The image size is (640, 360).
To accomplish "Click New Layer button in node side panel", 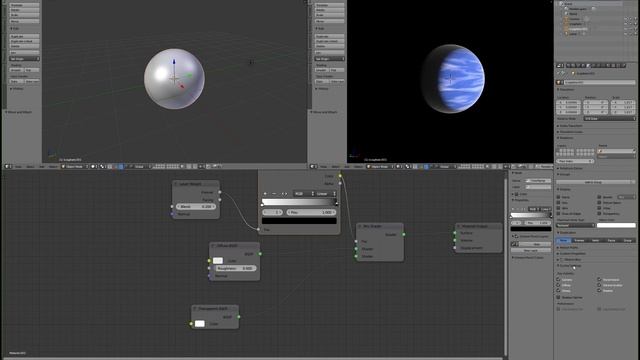I will 531,250.
